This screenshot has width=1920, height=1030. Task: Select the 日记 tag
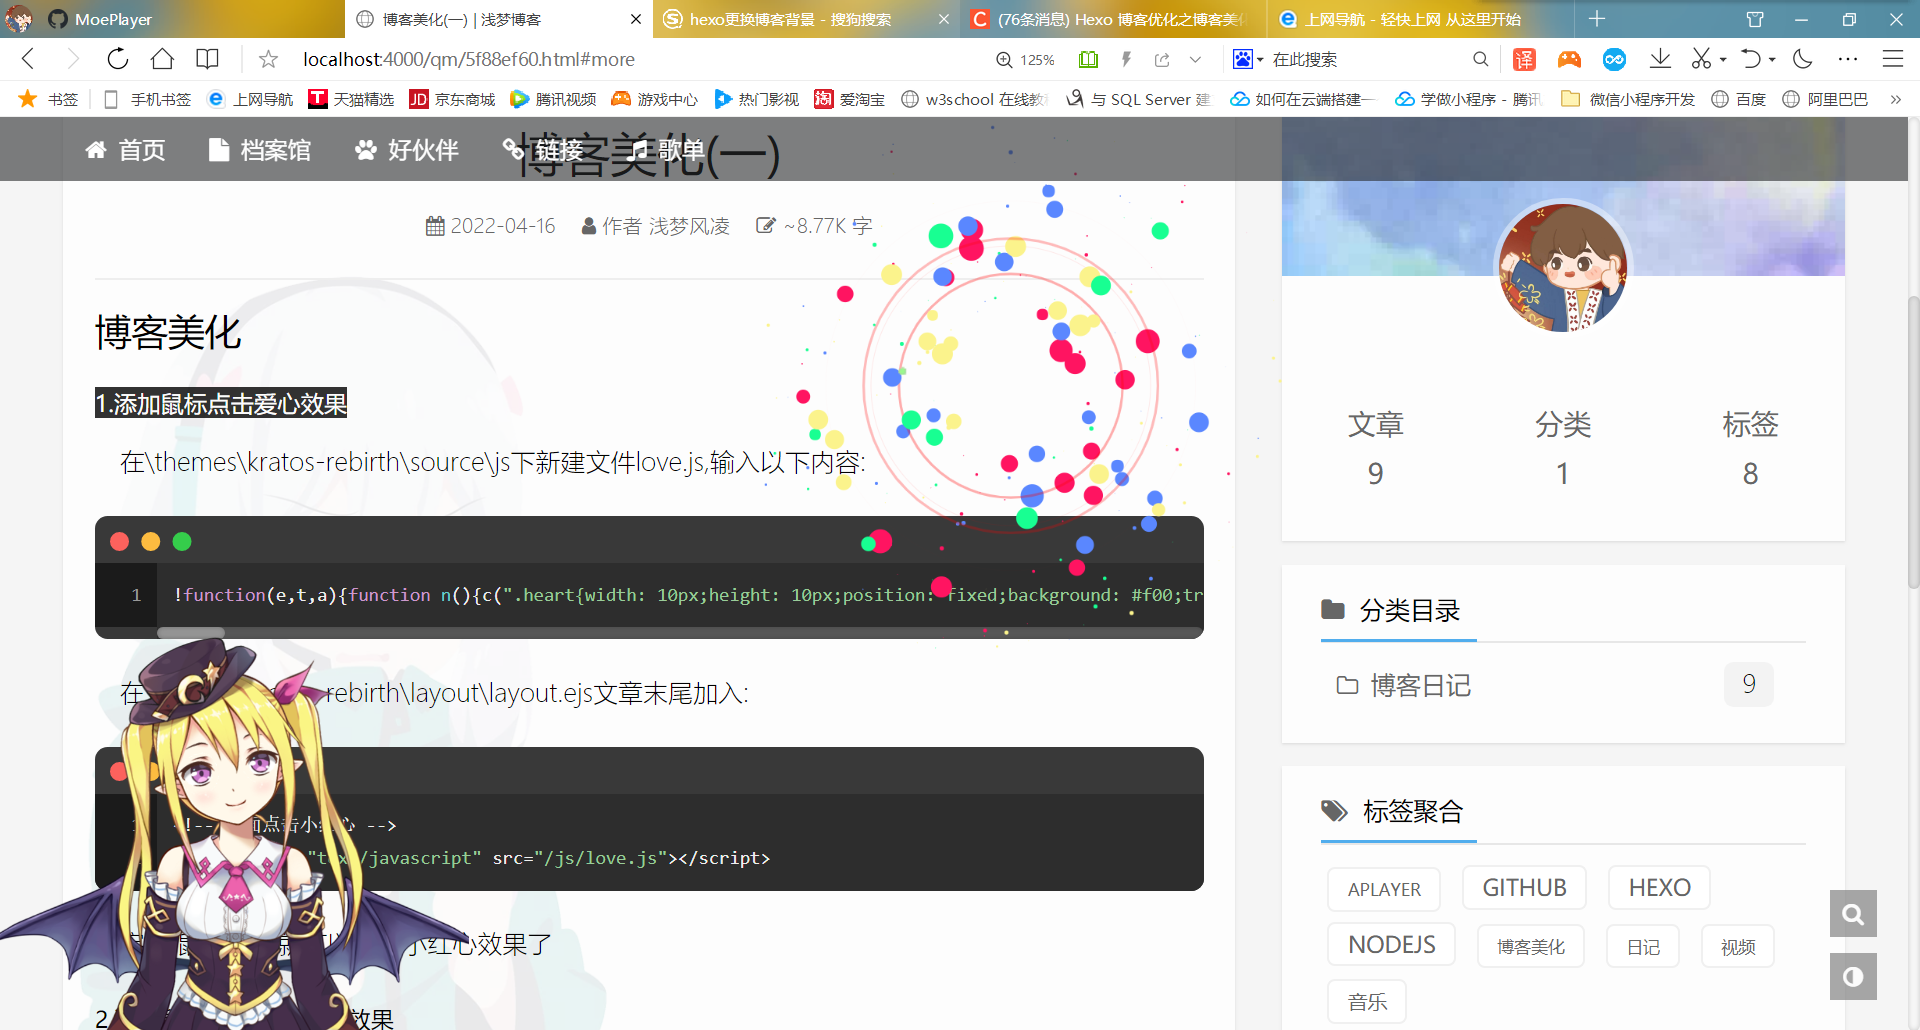(1643, 946)
